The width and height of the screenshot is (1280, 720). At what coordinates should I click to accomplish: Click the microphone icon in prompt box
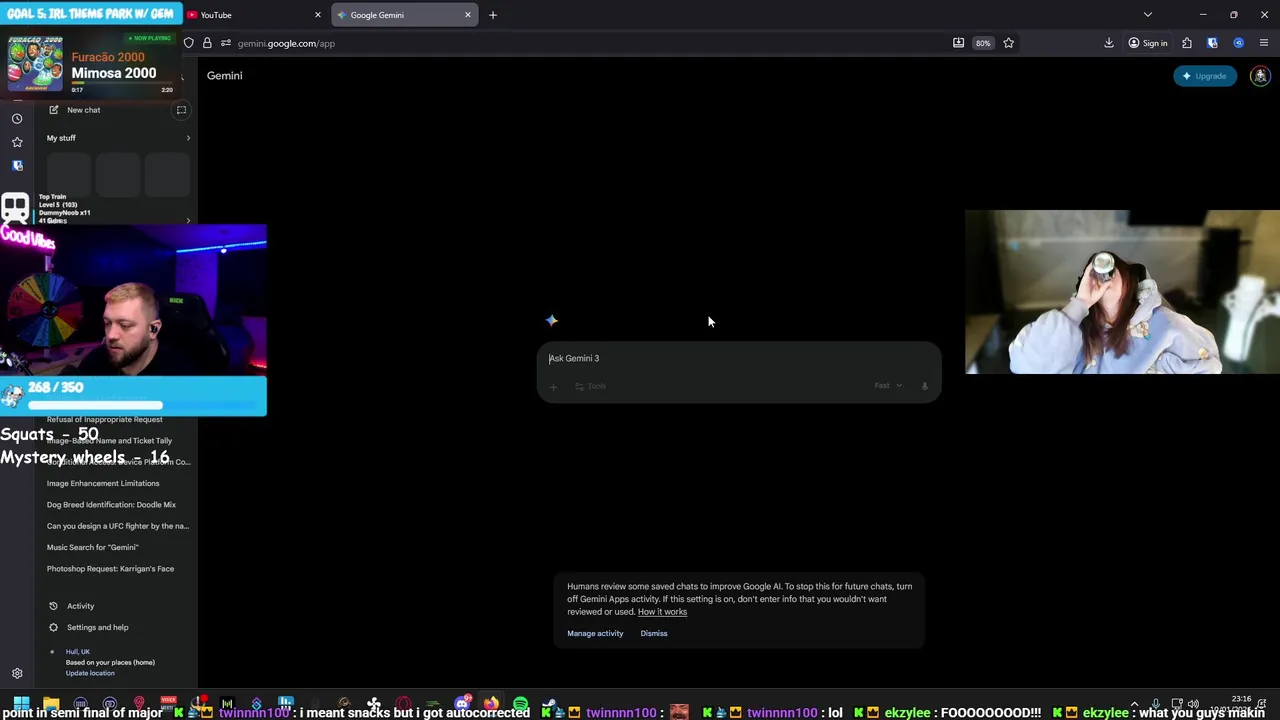coord(924,386)
